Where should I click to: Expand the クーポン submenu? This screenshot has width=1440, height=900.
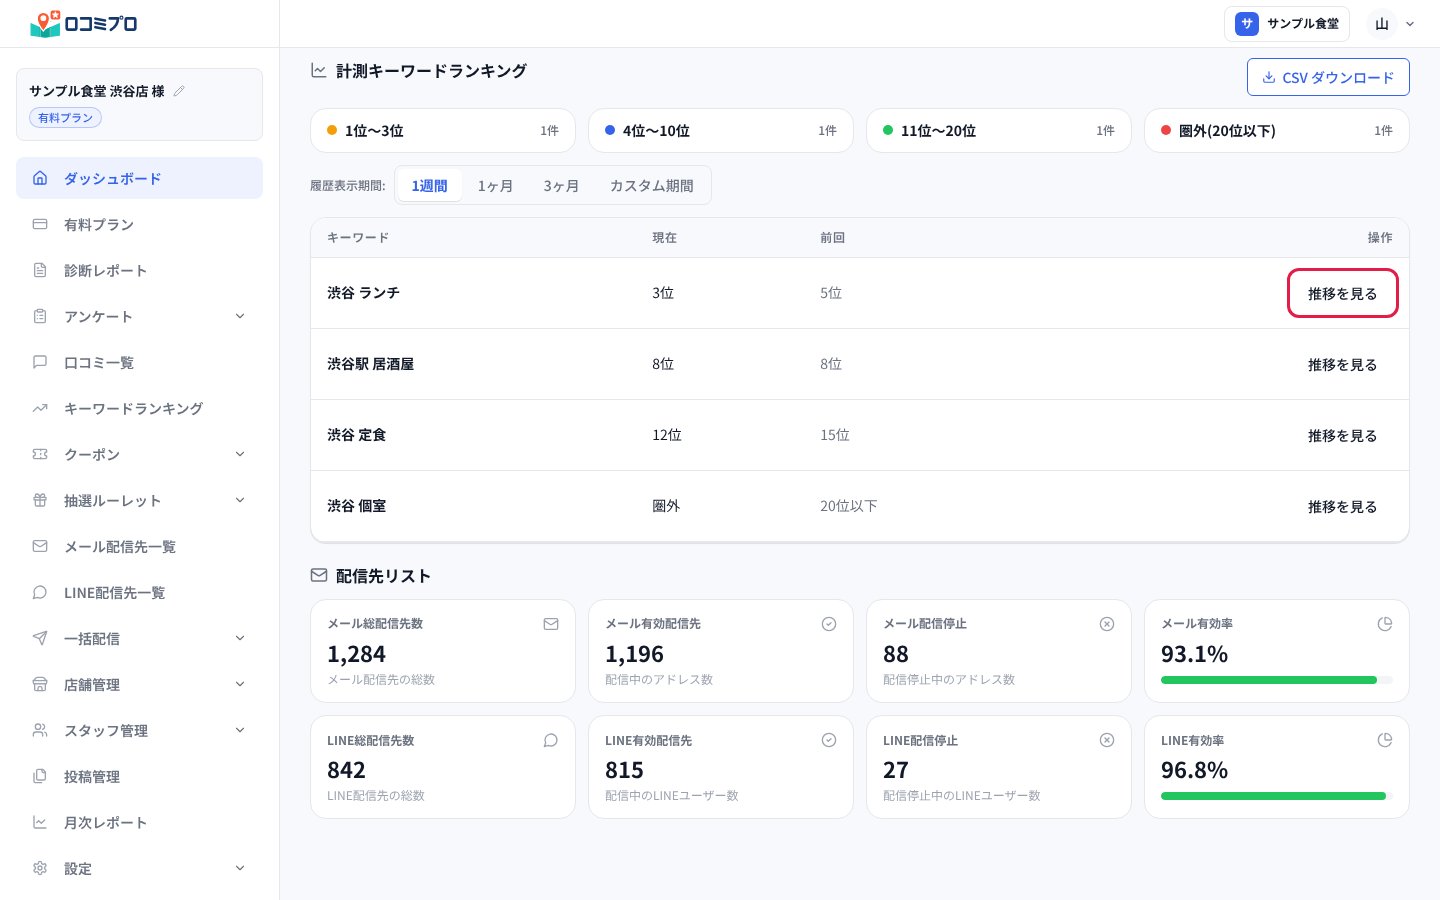pos(240,454)
